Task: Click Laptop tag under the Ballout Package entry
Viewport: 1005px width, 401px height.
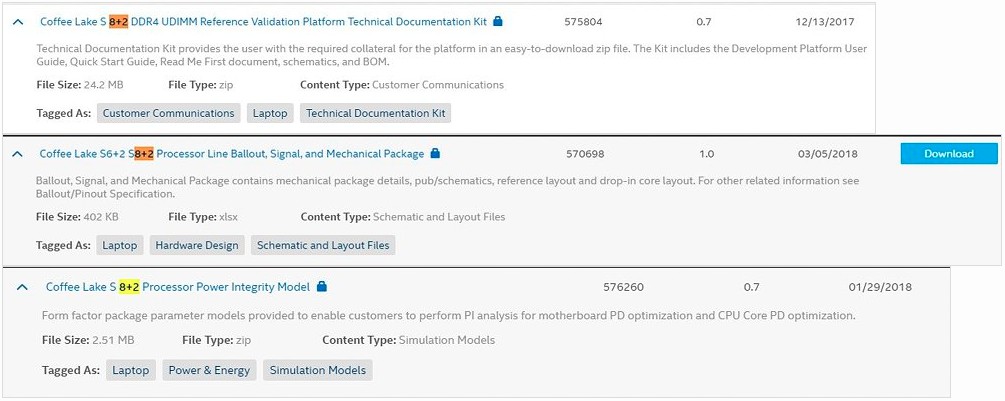Action: coord(120,245)
